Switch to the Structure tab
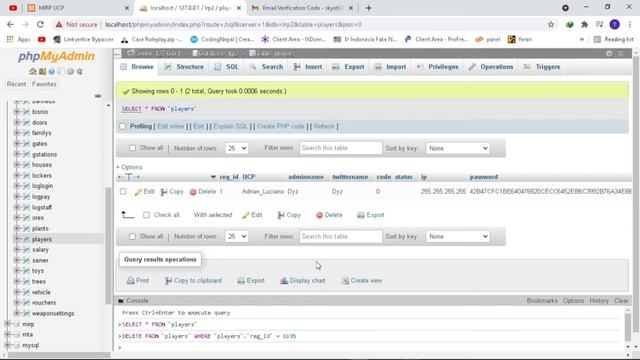The width and height of the screenshot is (640, 360). pyautogui.click(x=184, y=67)
